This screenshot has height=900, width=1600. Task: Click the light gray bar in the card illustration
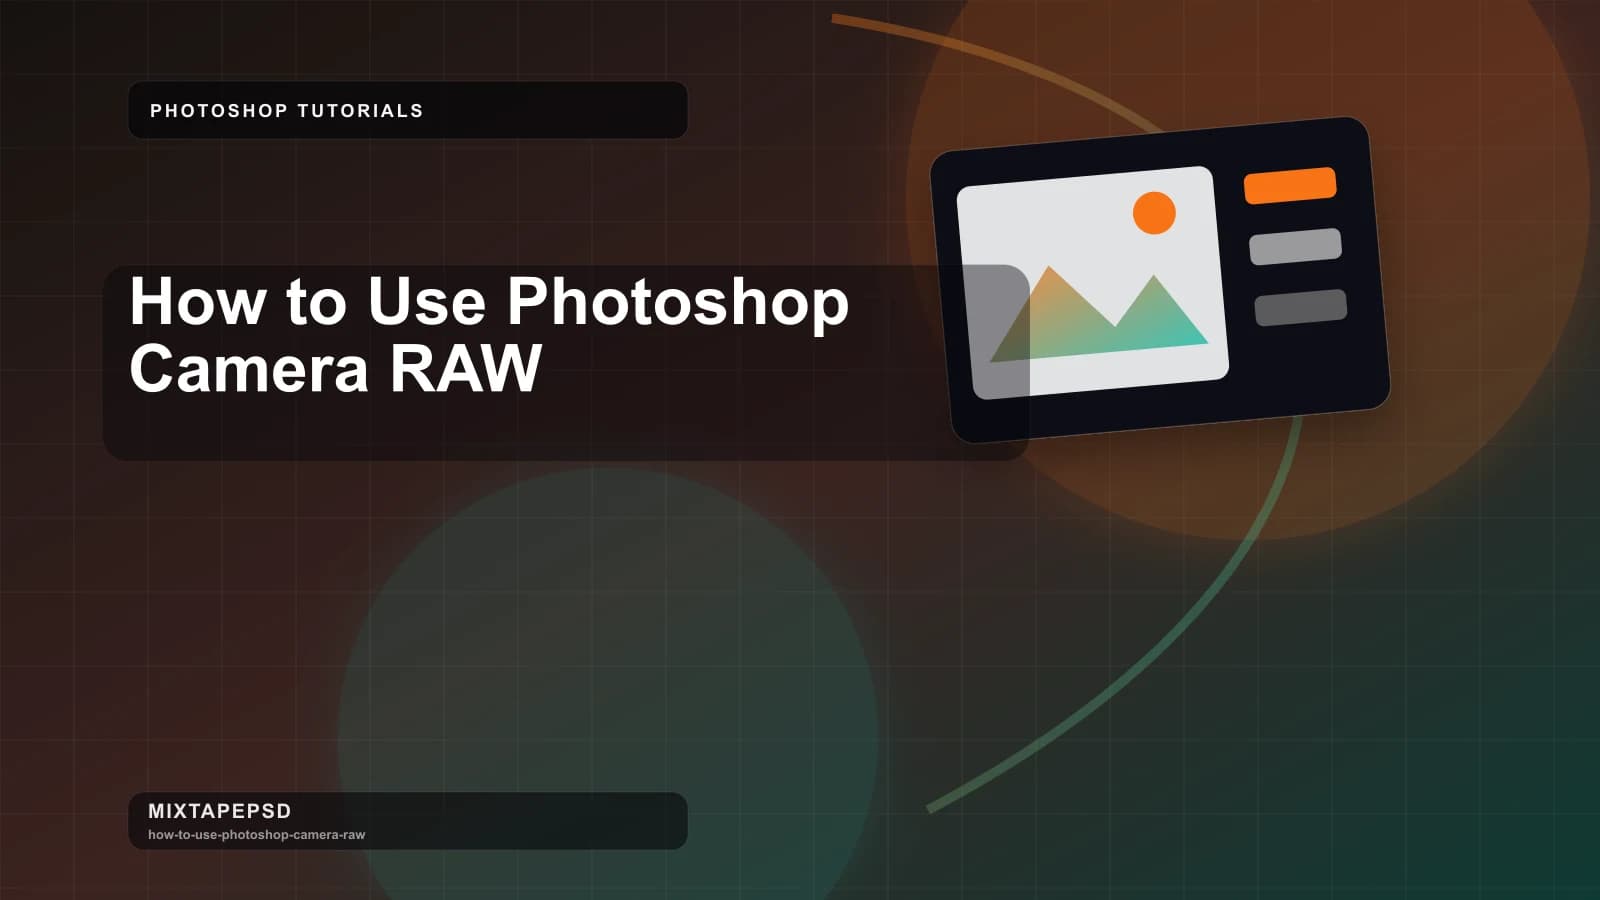point(1295,246)
